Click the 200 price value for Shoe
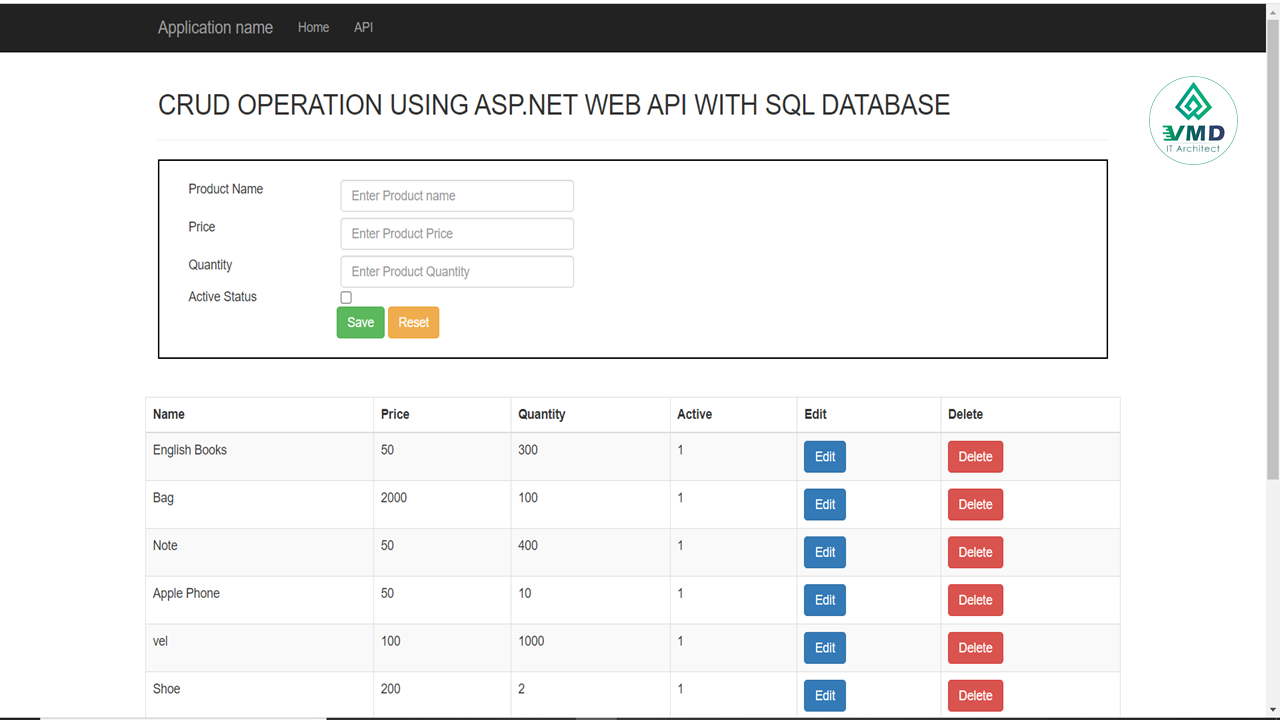Image resolution: width=1280 pixels, height=720 pixels. coord(391,689)
